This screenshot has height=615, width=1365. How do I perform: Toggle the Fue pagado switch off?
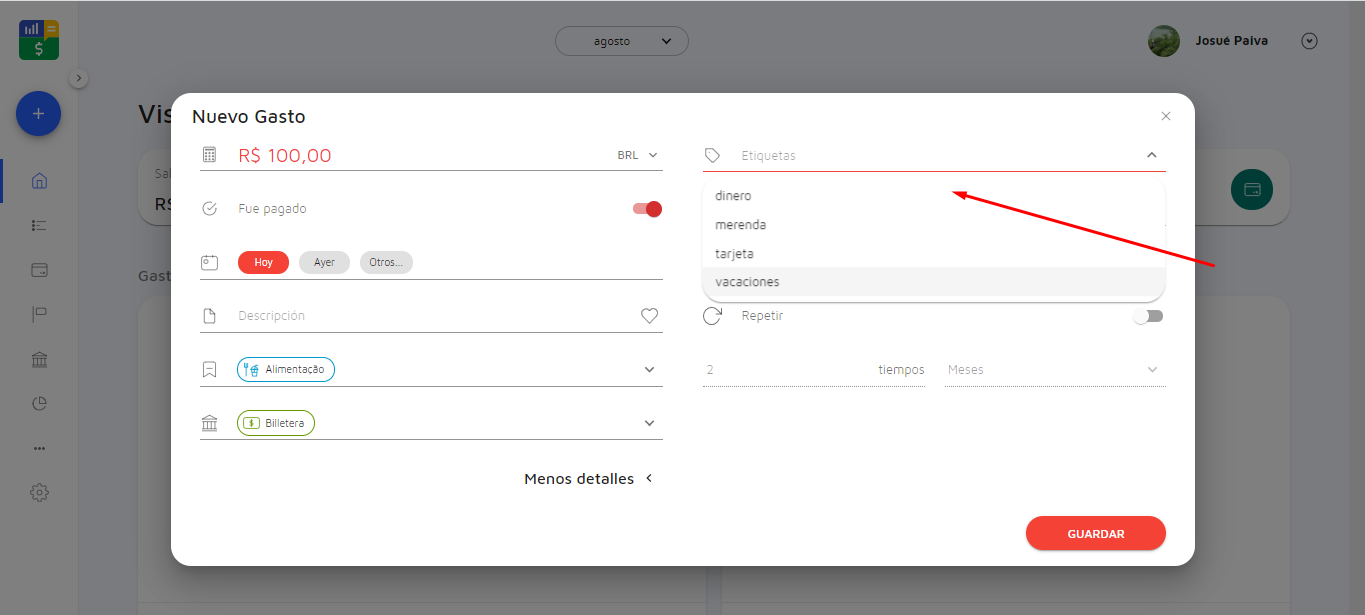[647, 209]
